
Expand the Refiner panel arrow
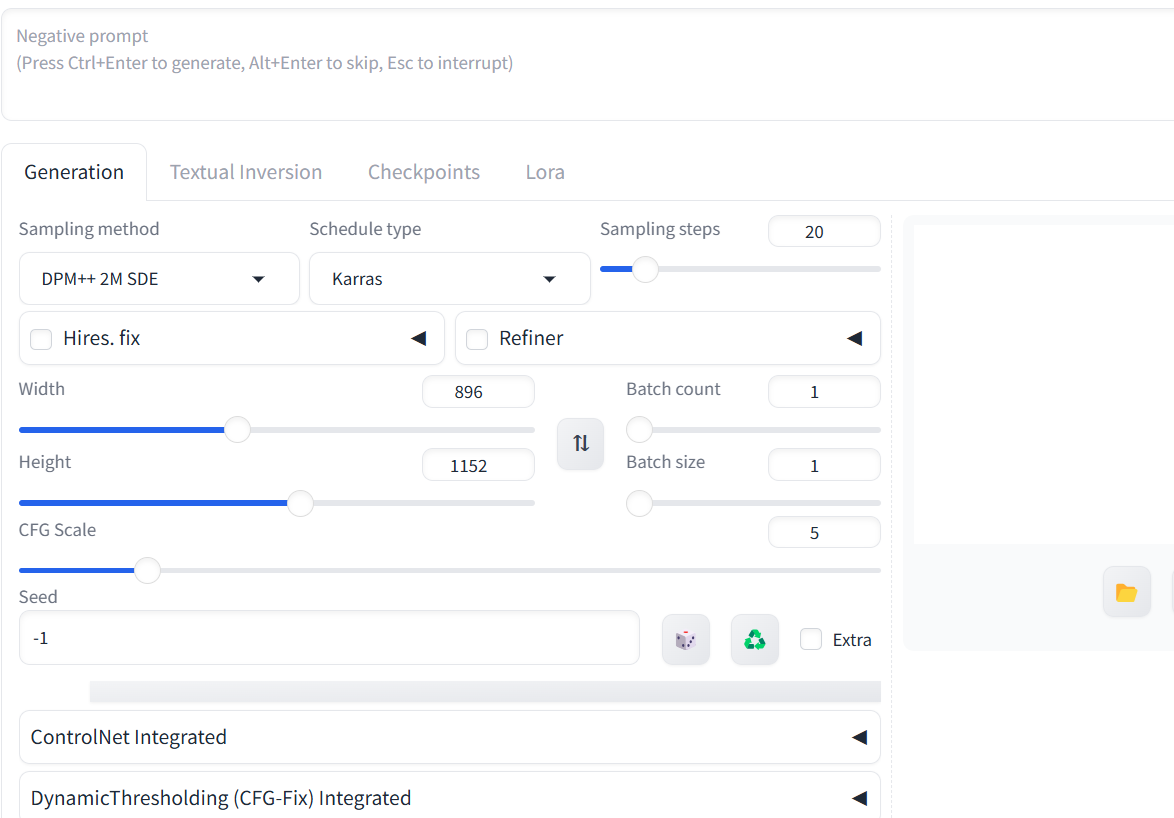854,339
